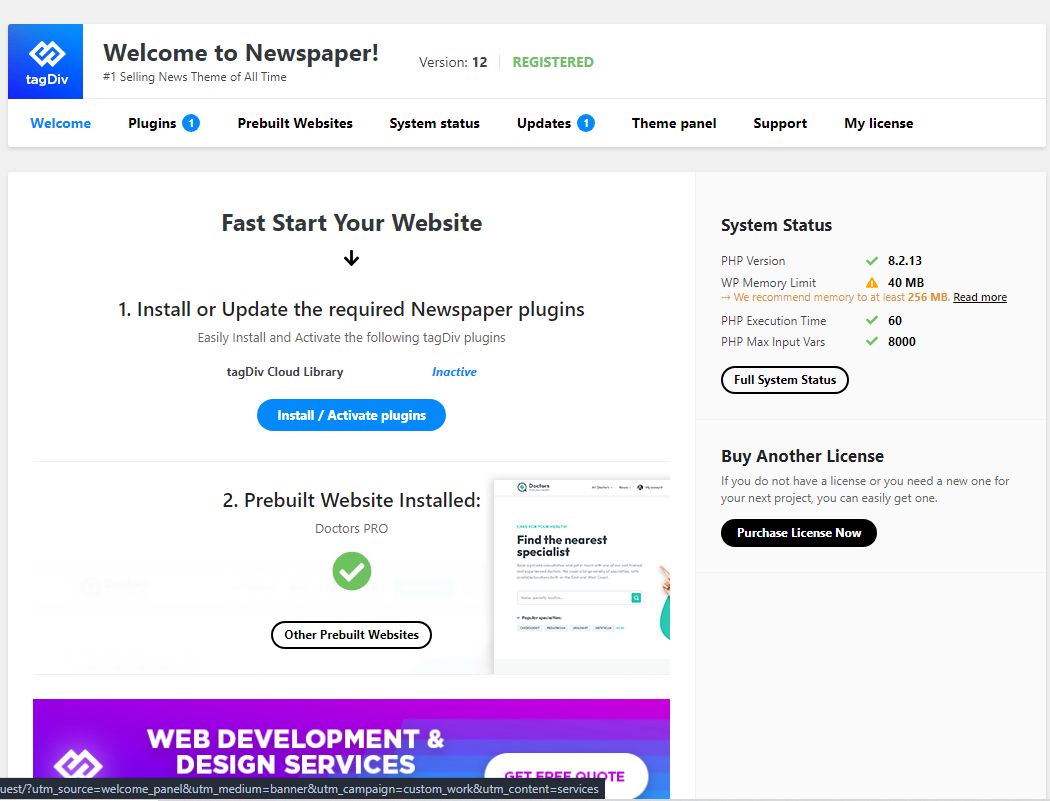Click the down arrow below Fast Start heading
Image resolution: width=1050 pixels, height=801 pixels.
click(352, 258)
